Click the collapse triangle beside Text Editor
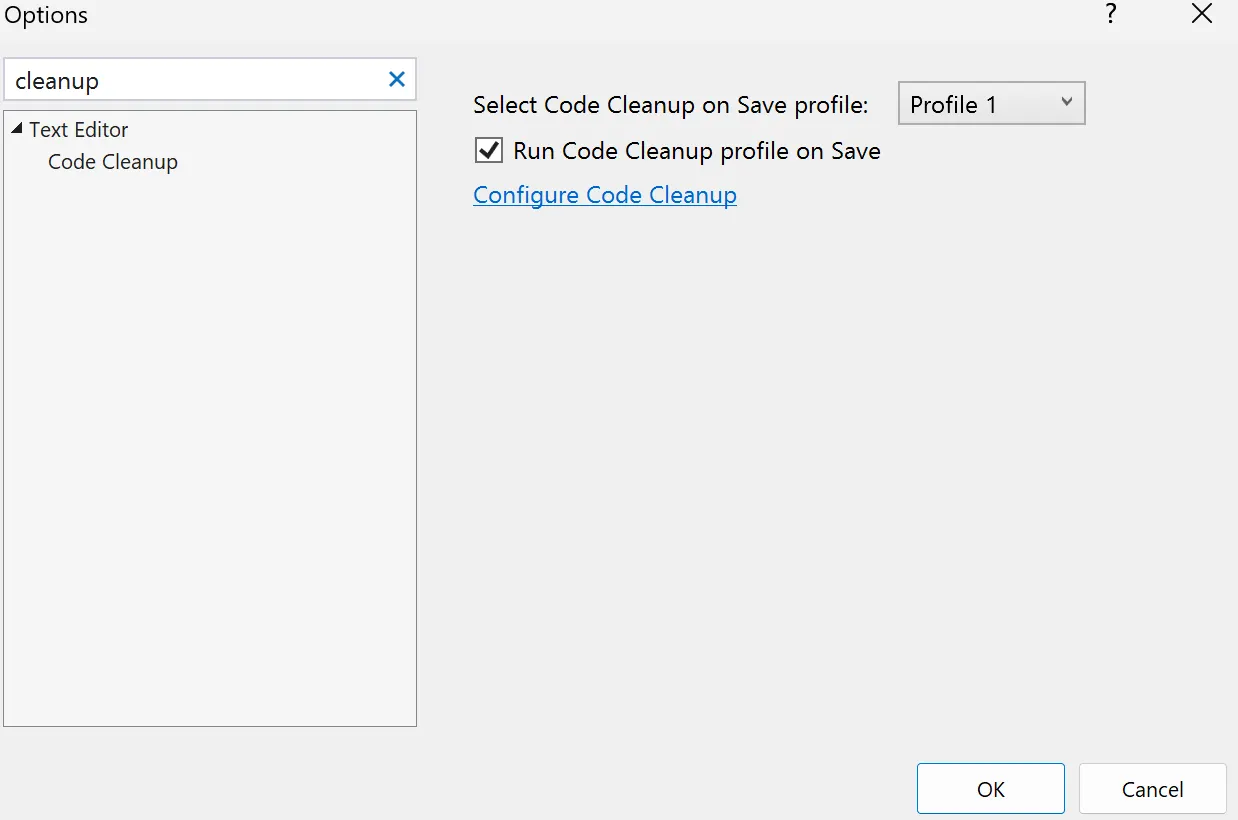The height and width of the screenshot is (820, 1238). (x=16, y=129)
